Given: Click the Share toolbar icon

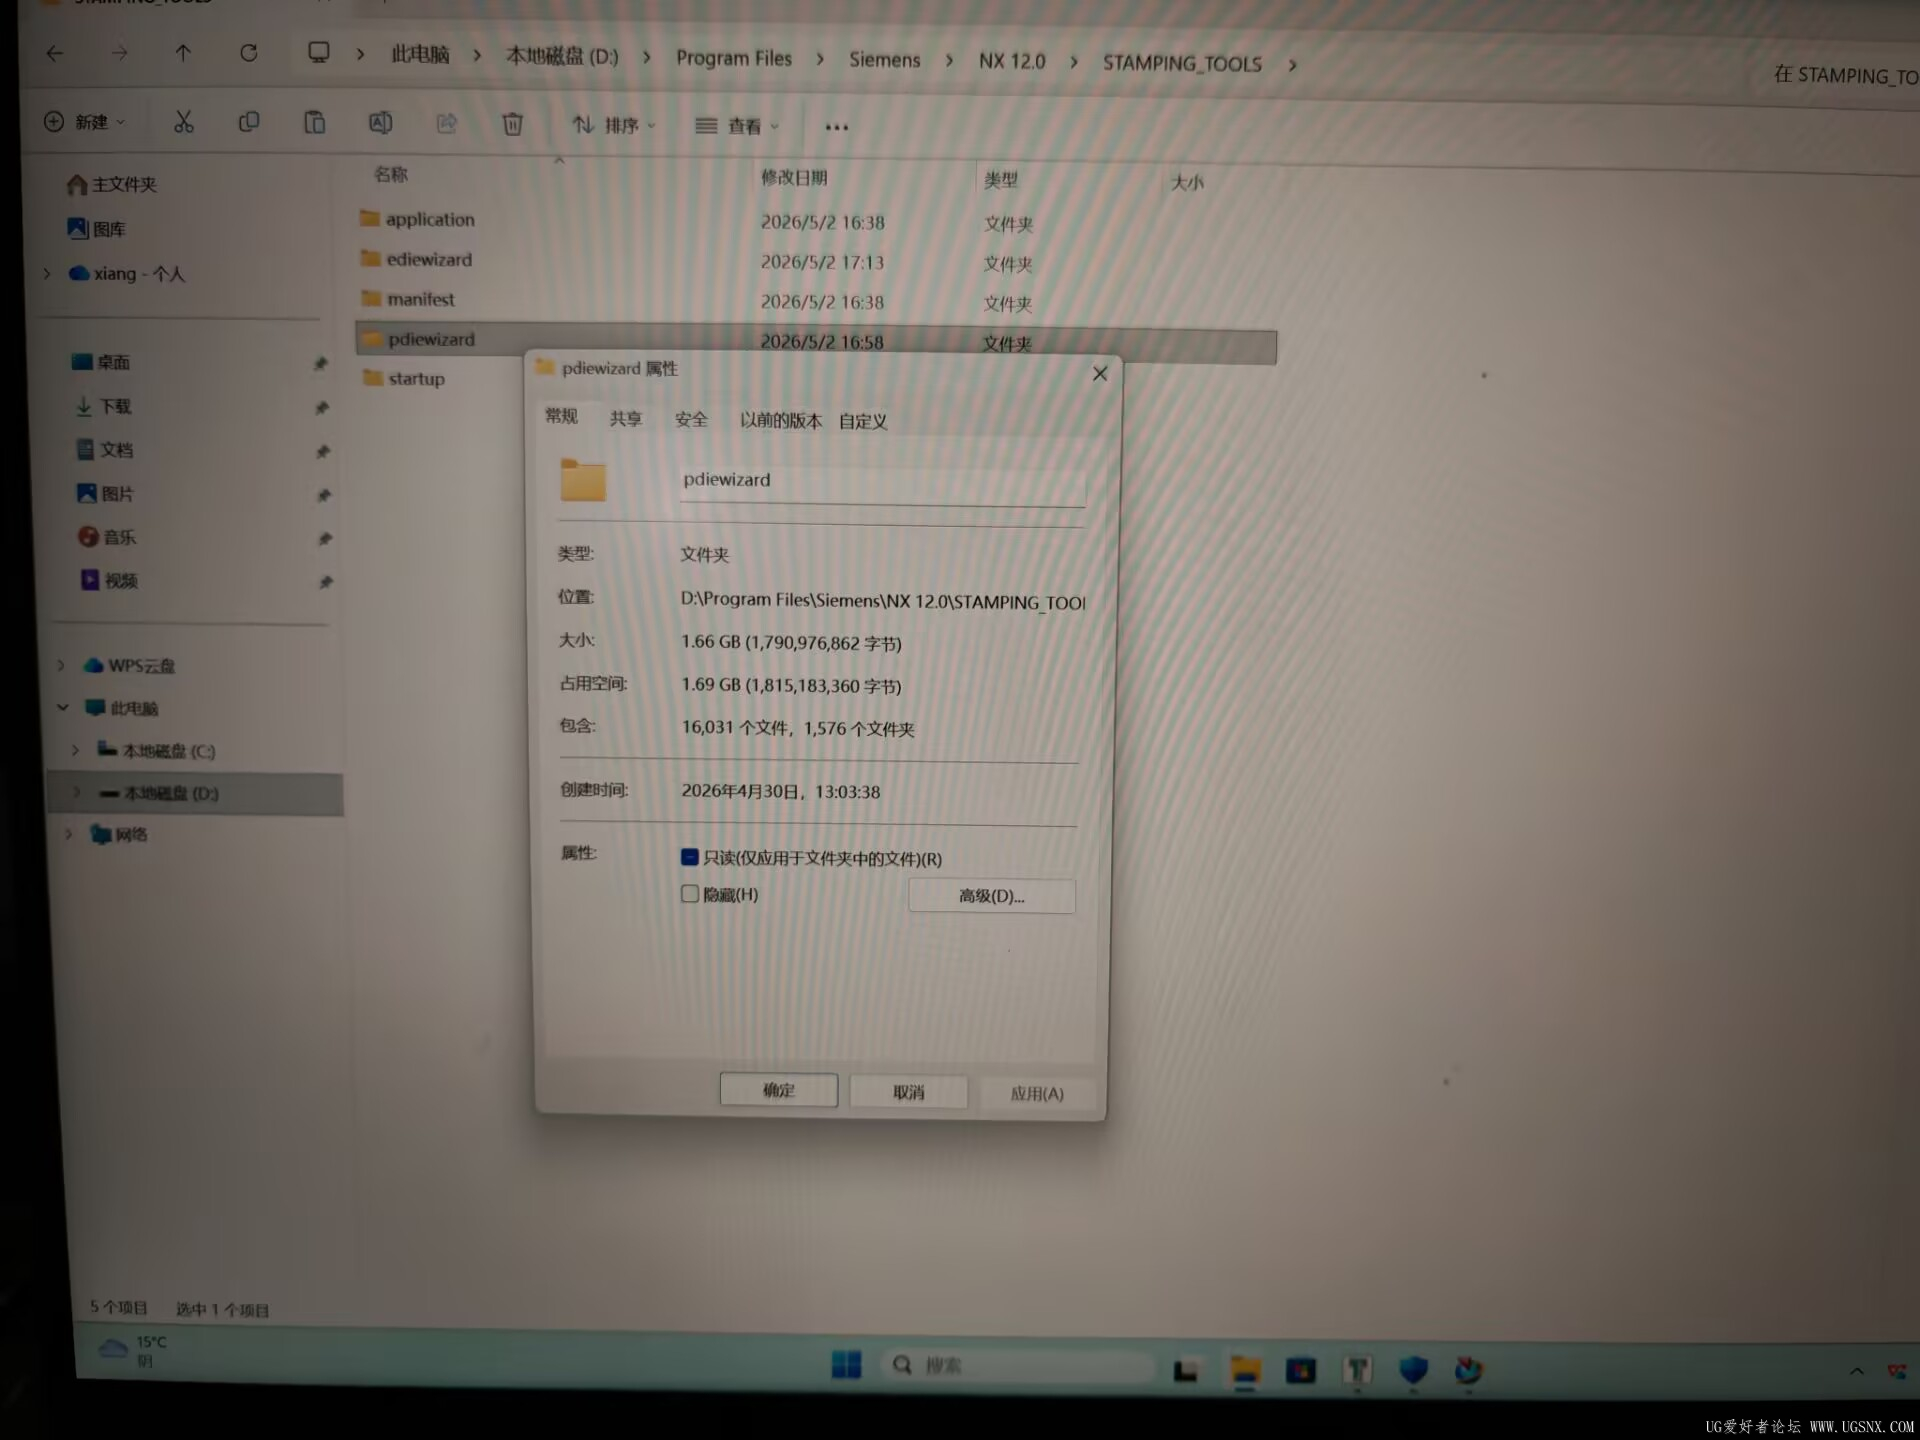Looking at the screenshot, I should click(447, 123).
